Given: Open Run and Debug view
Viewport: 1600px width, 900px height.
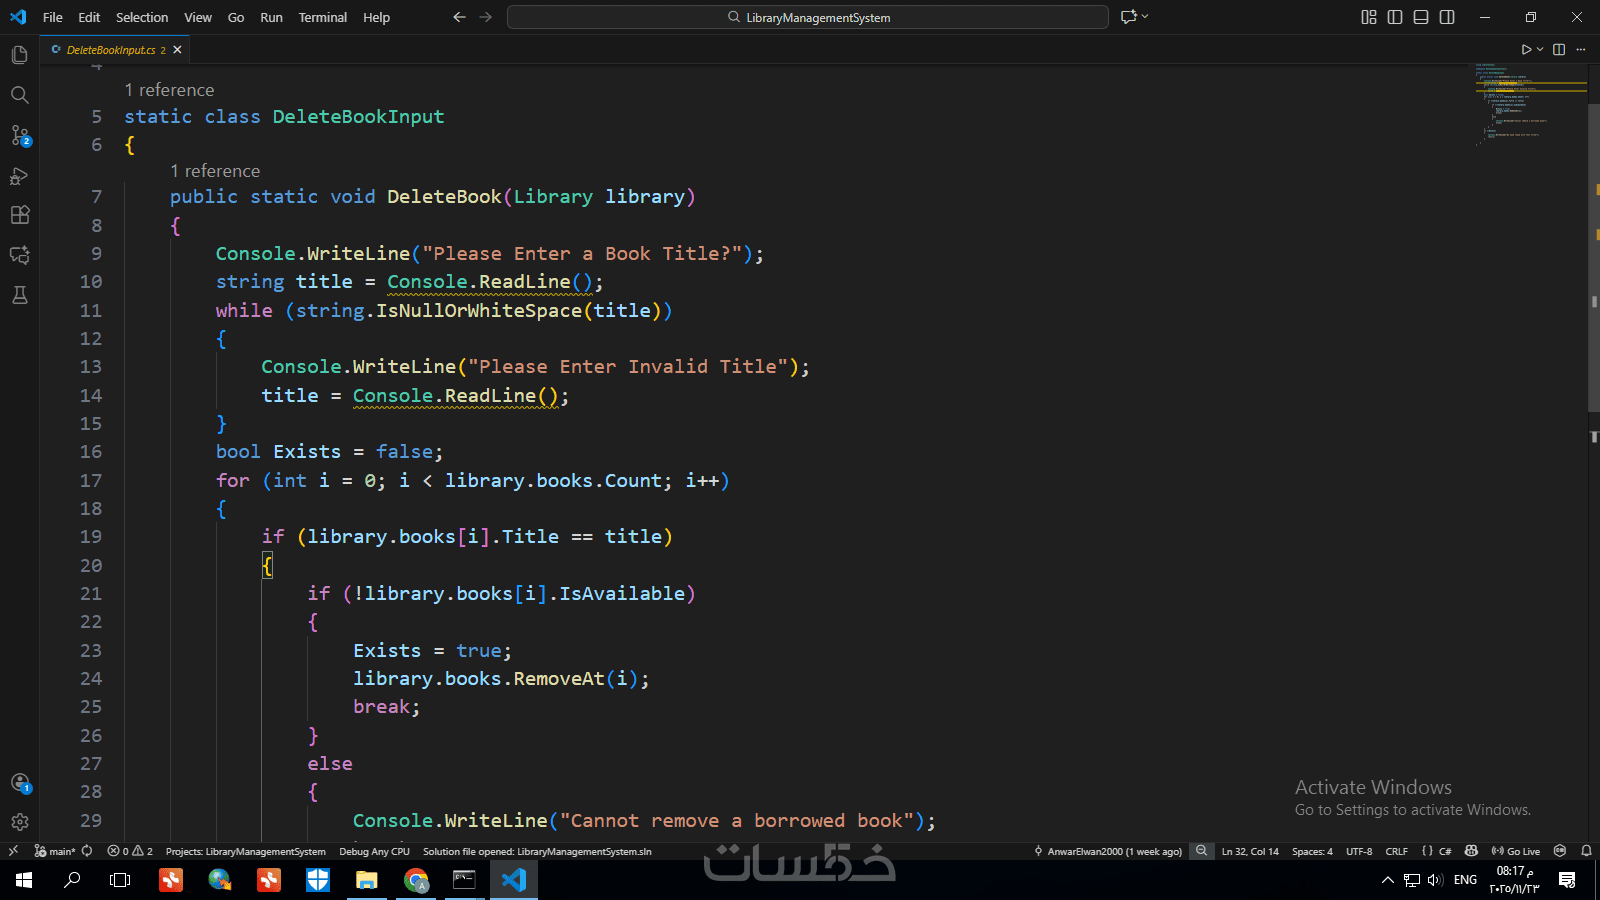Looking at the screenshot, I should (19, 175).
